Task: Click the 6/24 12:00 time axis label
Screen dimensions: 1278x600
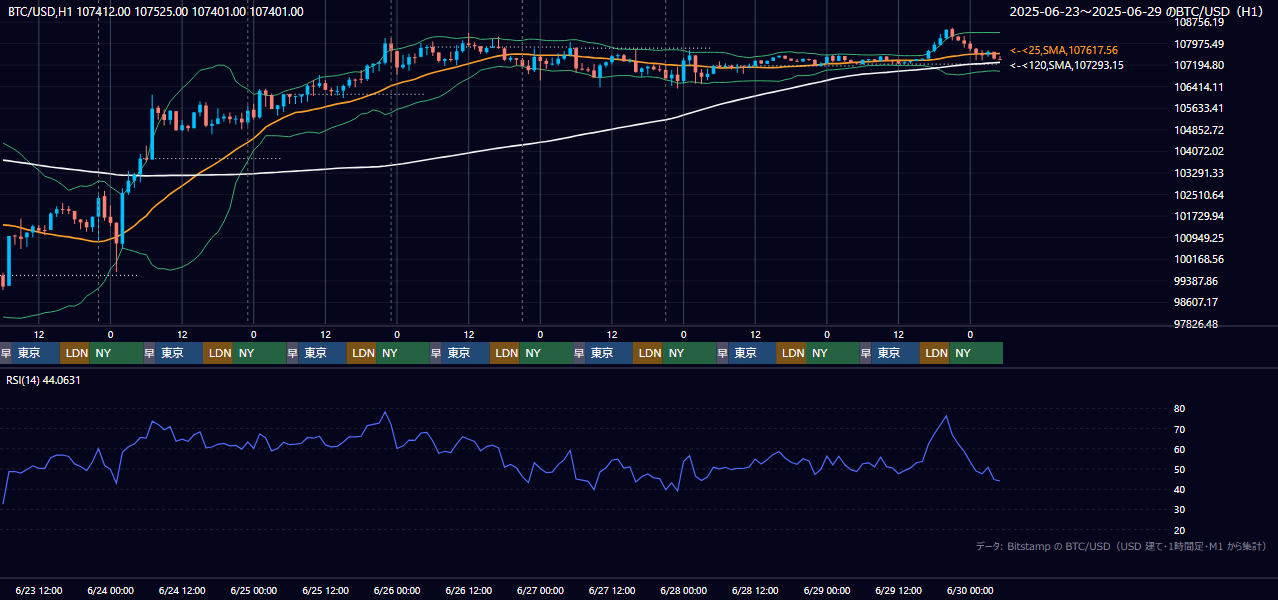Action: 182,590
